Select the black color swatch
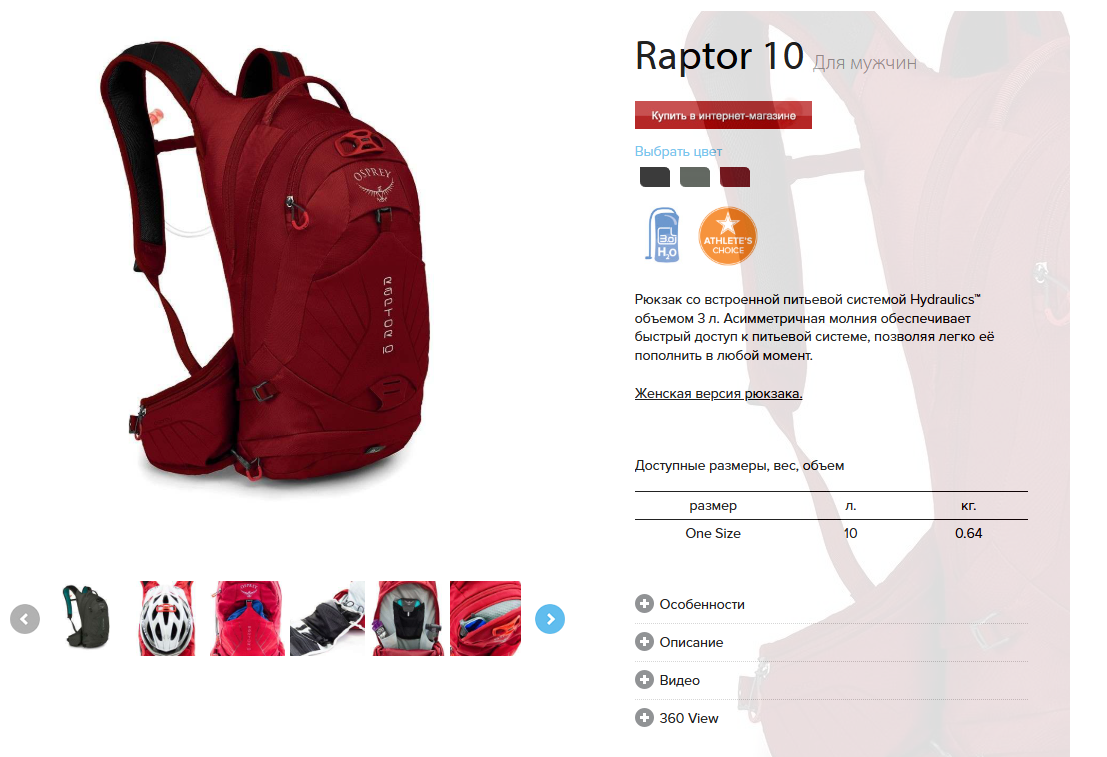Viewport: 1107px width, 757px height. click(654, 177)
